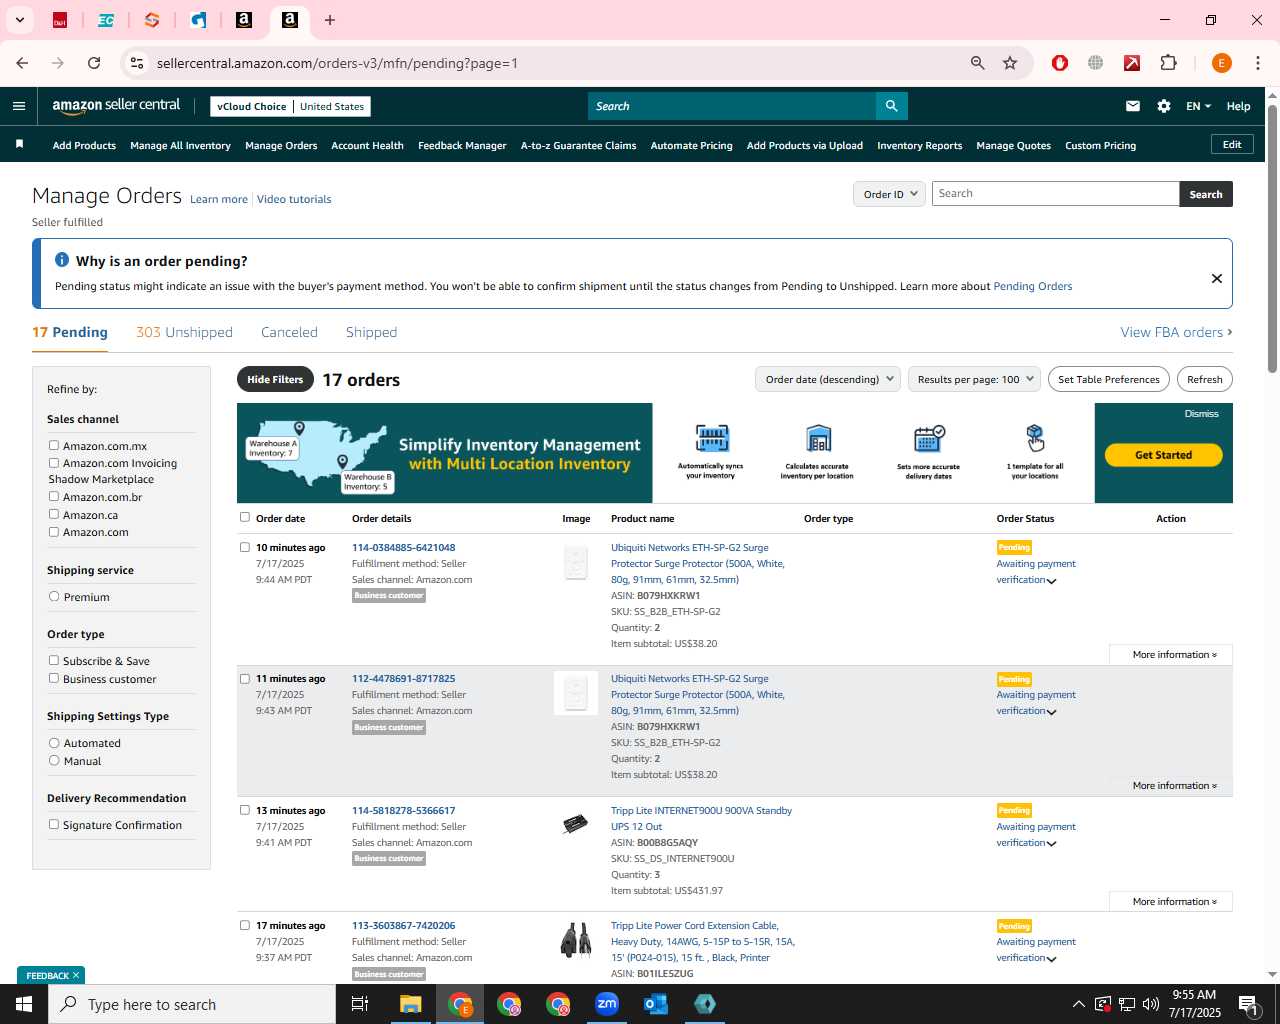1280x1024 pixels.
Task: Open the Results per page dropdown
Action: 974,379
